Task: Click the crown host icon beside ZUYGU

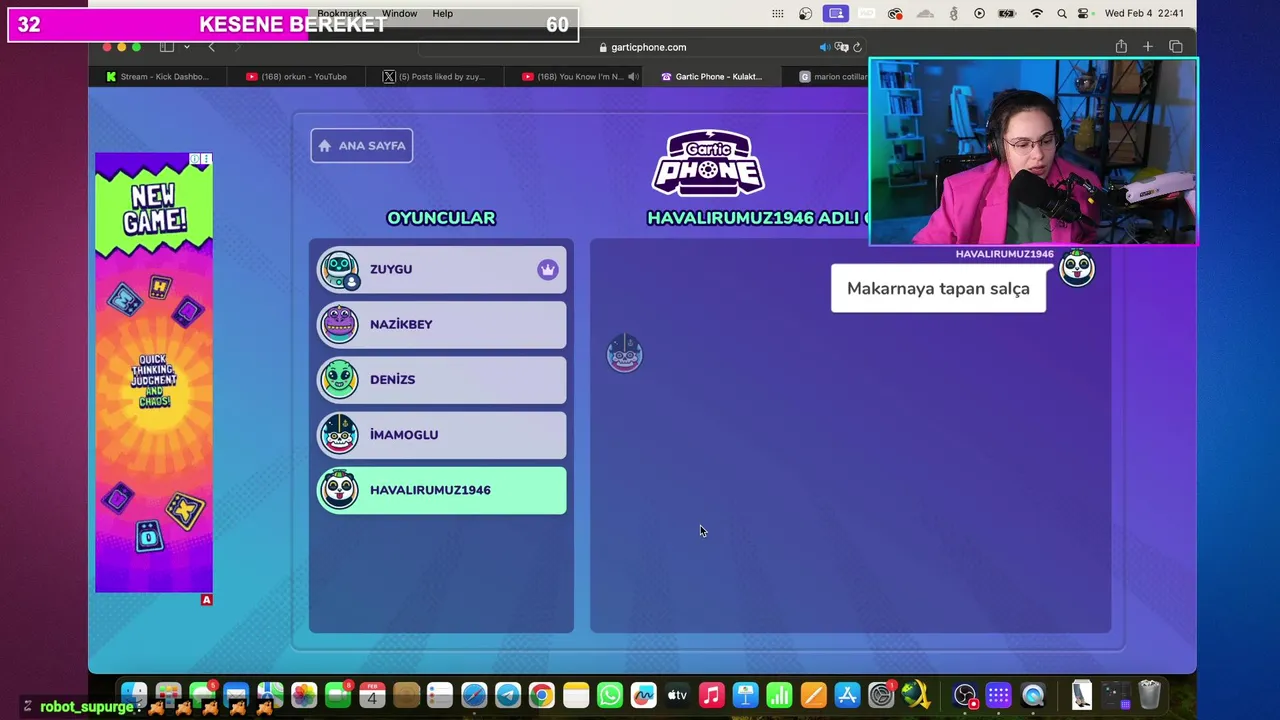Action: (x=547, y=269)
